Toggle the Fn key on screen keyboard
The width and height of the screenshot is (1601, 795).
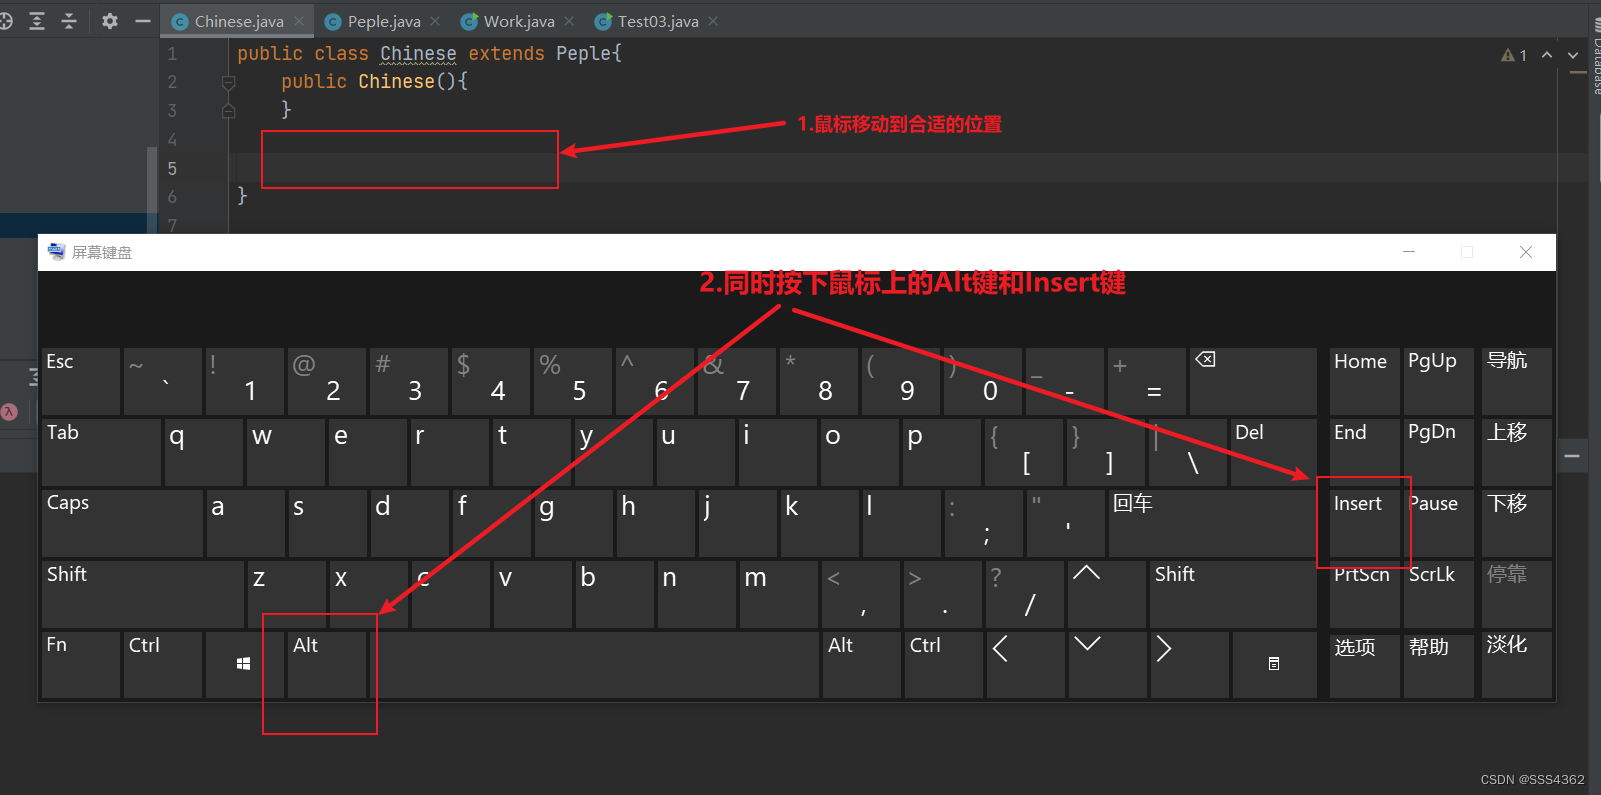pyautogui.click(x=81, y=665)
